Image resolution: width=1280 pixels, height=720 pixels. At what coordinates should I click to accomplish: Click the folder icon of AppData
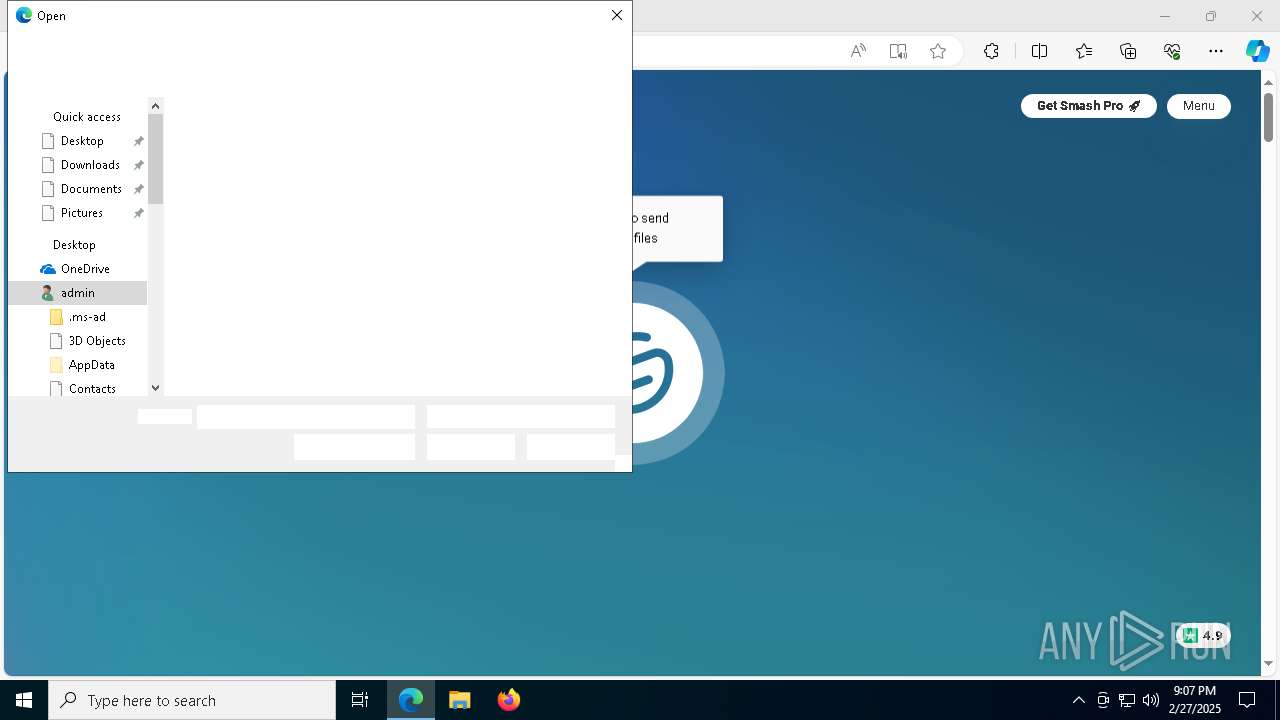click(x=56, y=365)
